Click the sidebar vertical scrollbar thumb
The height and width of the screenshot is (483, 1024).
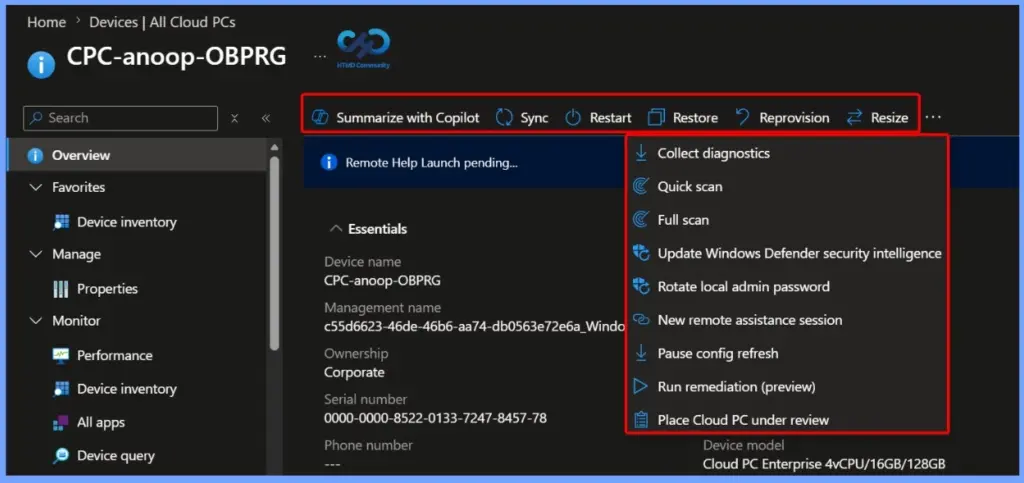(x=274, y=252)
